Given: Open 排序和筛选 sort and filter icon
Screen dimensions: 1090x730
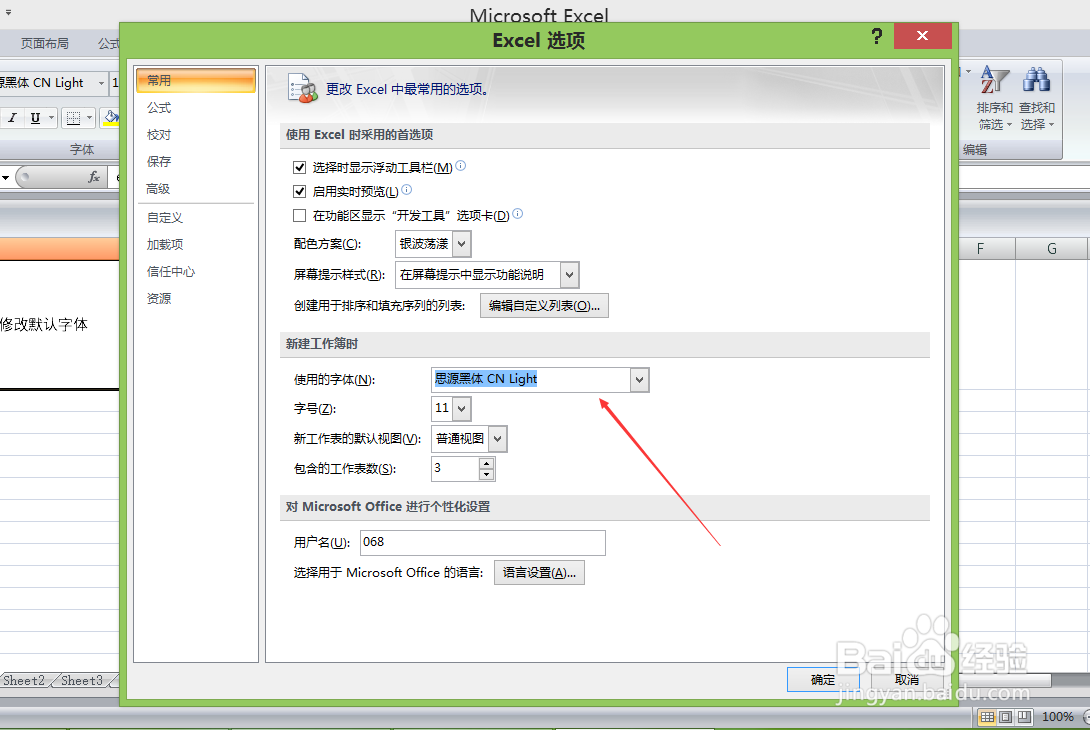Looking at the screenshot, I should point(994,97).
